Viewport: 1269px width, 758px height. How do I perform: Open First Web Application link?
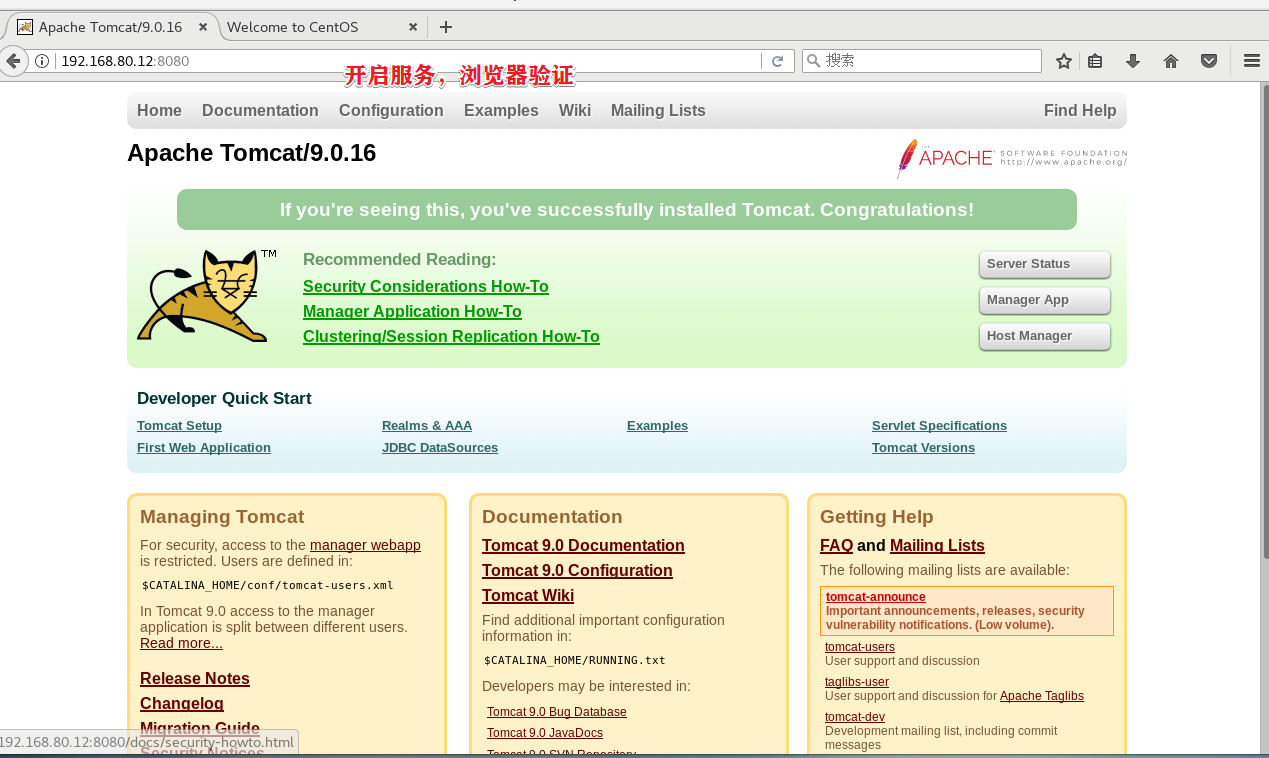click(x=204, y=448)
